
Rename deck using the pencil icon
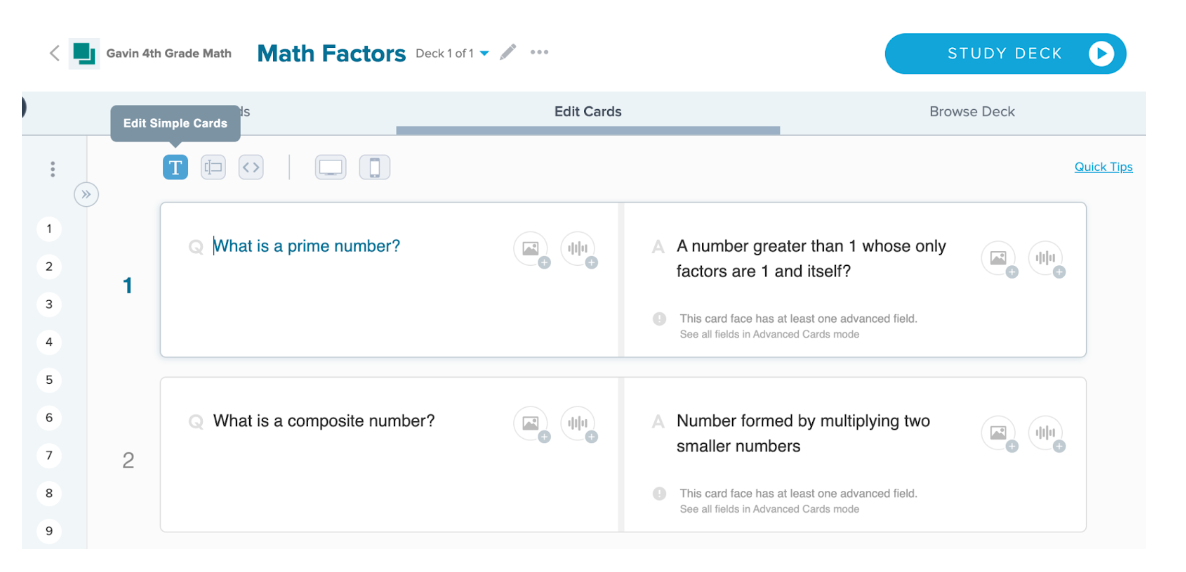pyautogui.click(x=508, y=52)
